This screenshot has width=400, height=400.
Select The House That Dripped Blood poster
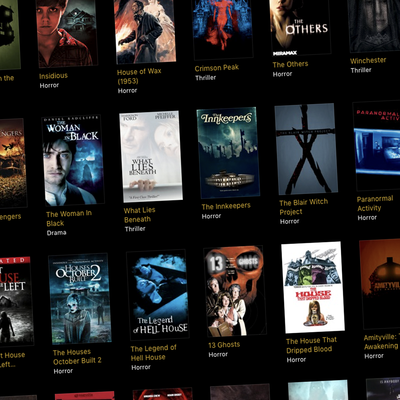coord(313,287)
